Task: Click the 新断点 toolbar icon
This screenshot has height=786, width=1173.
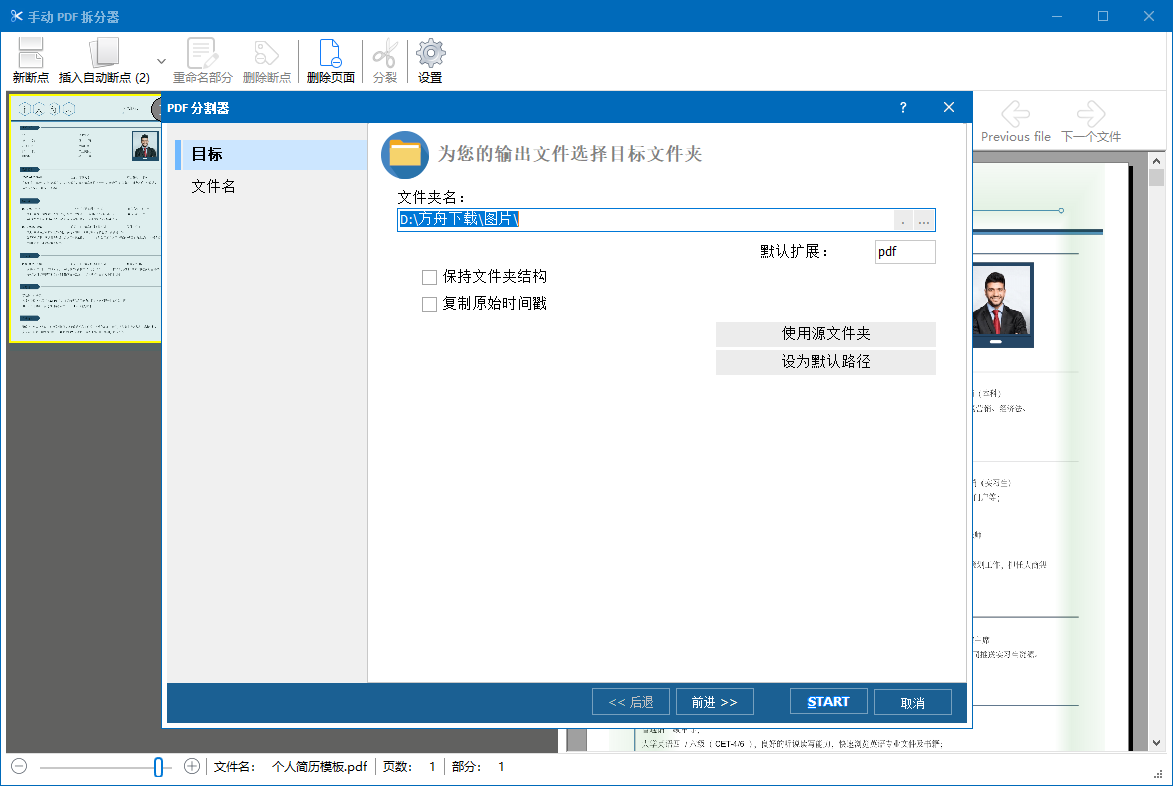Action: (31, 53)
